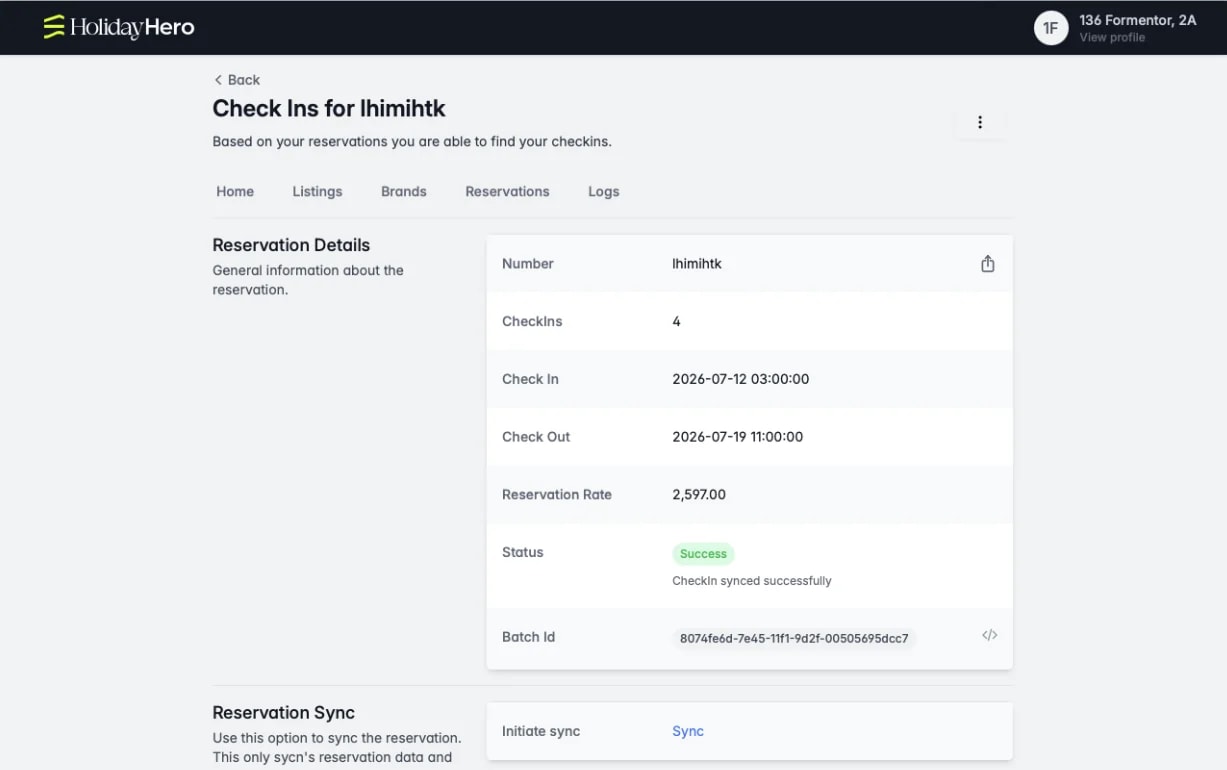Open the Reservations tab
This screenshot has width=1227, height=770.
pyautogui.click(x=507, y=191)
